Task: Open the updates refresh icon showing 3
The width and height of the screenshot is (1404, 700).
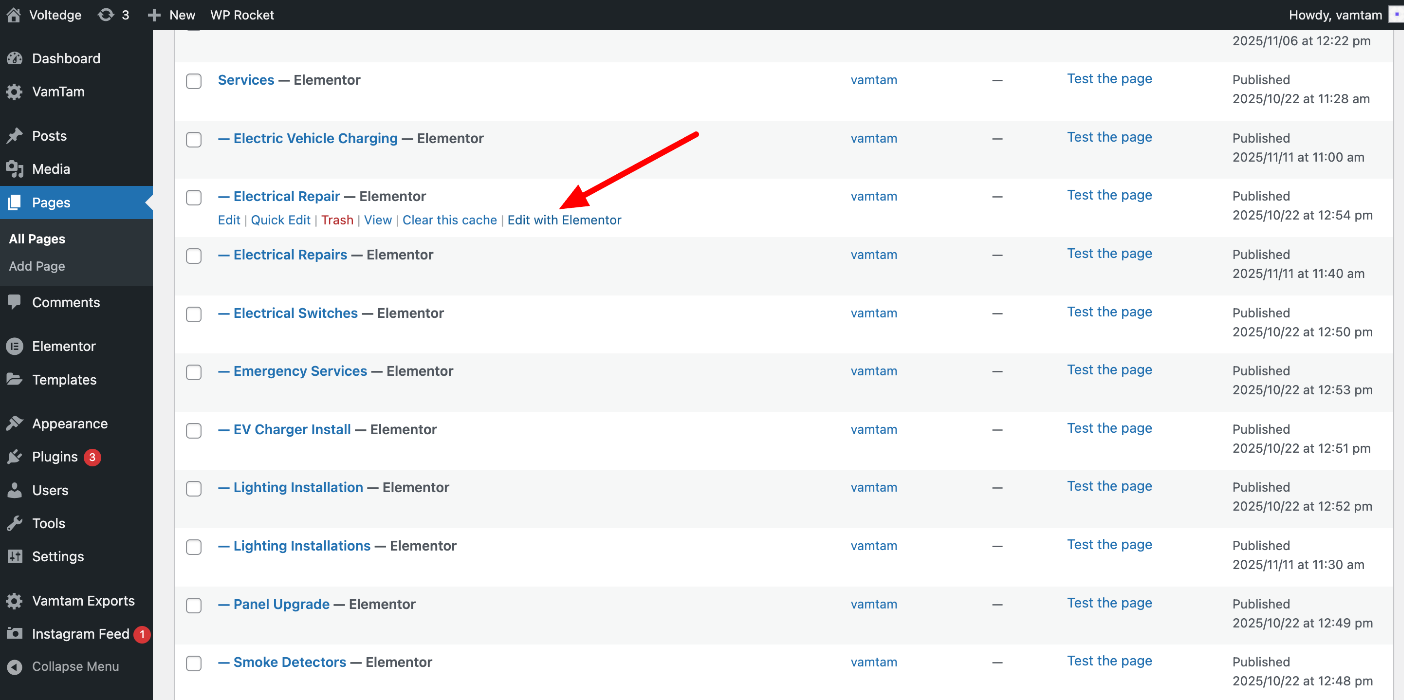Action: [x=105, y=15]
